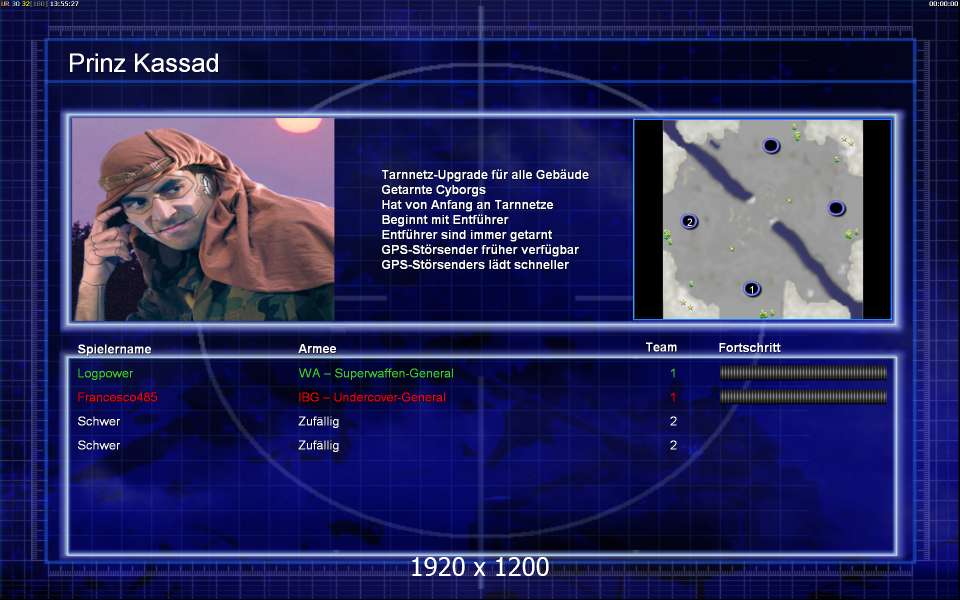Select the 'Getarnte Cyborgs' line
Screen dimensions: 960x600
click(433, 190)
